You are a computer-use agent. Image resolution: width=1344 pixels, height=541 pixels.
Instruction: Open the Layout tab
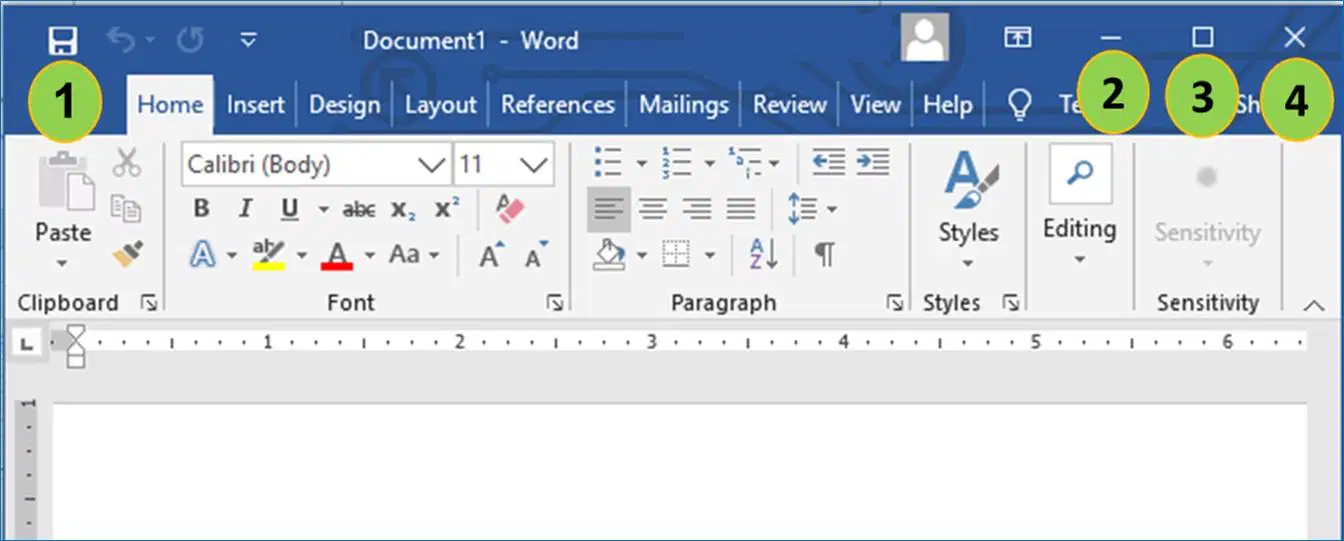[440, 104]
